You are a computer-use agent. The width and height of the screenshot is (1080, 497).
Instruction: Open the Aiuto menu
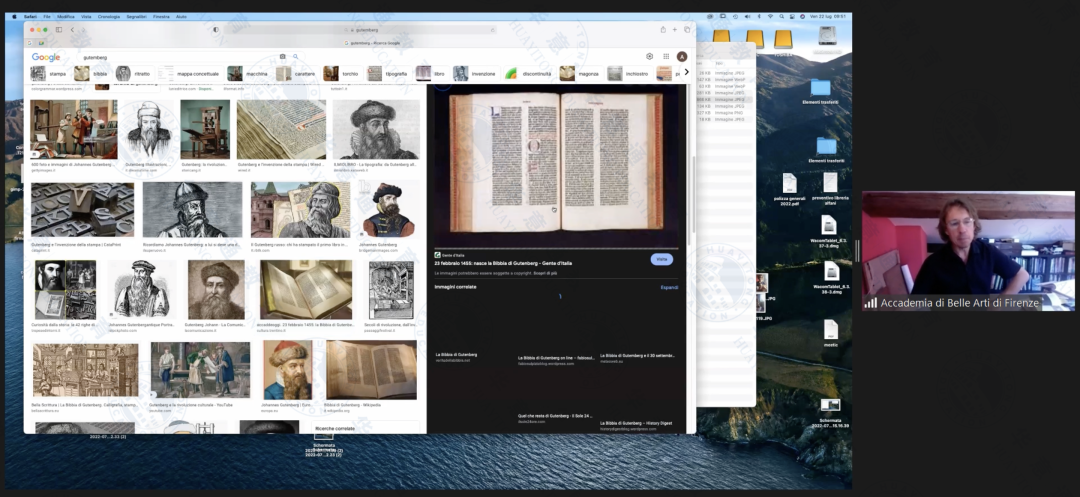coord(181,16)
